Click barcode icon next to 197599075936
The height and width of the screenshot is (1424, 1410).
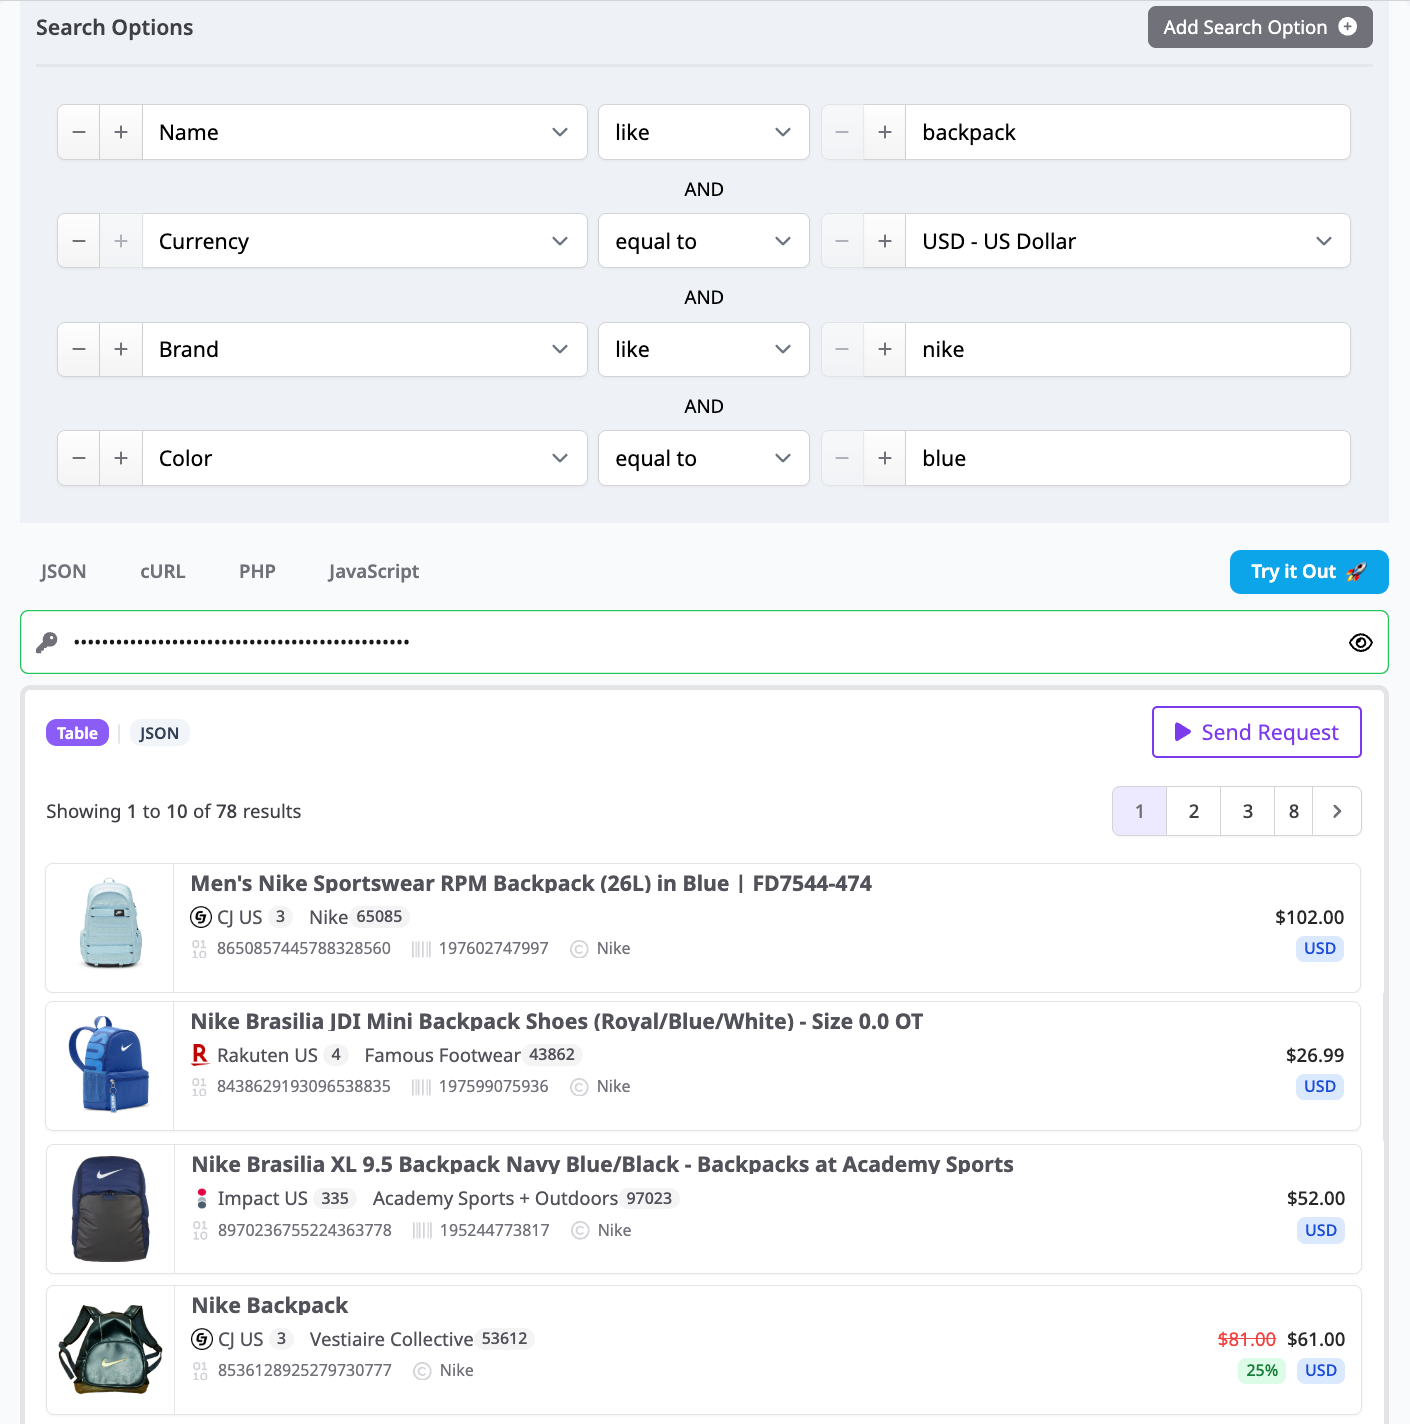[422, 1086]
